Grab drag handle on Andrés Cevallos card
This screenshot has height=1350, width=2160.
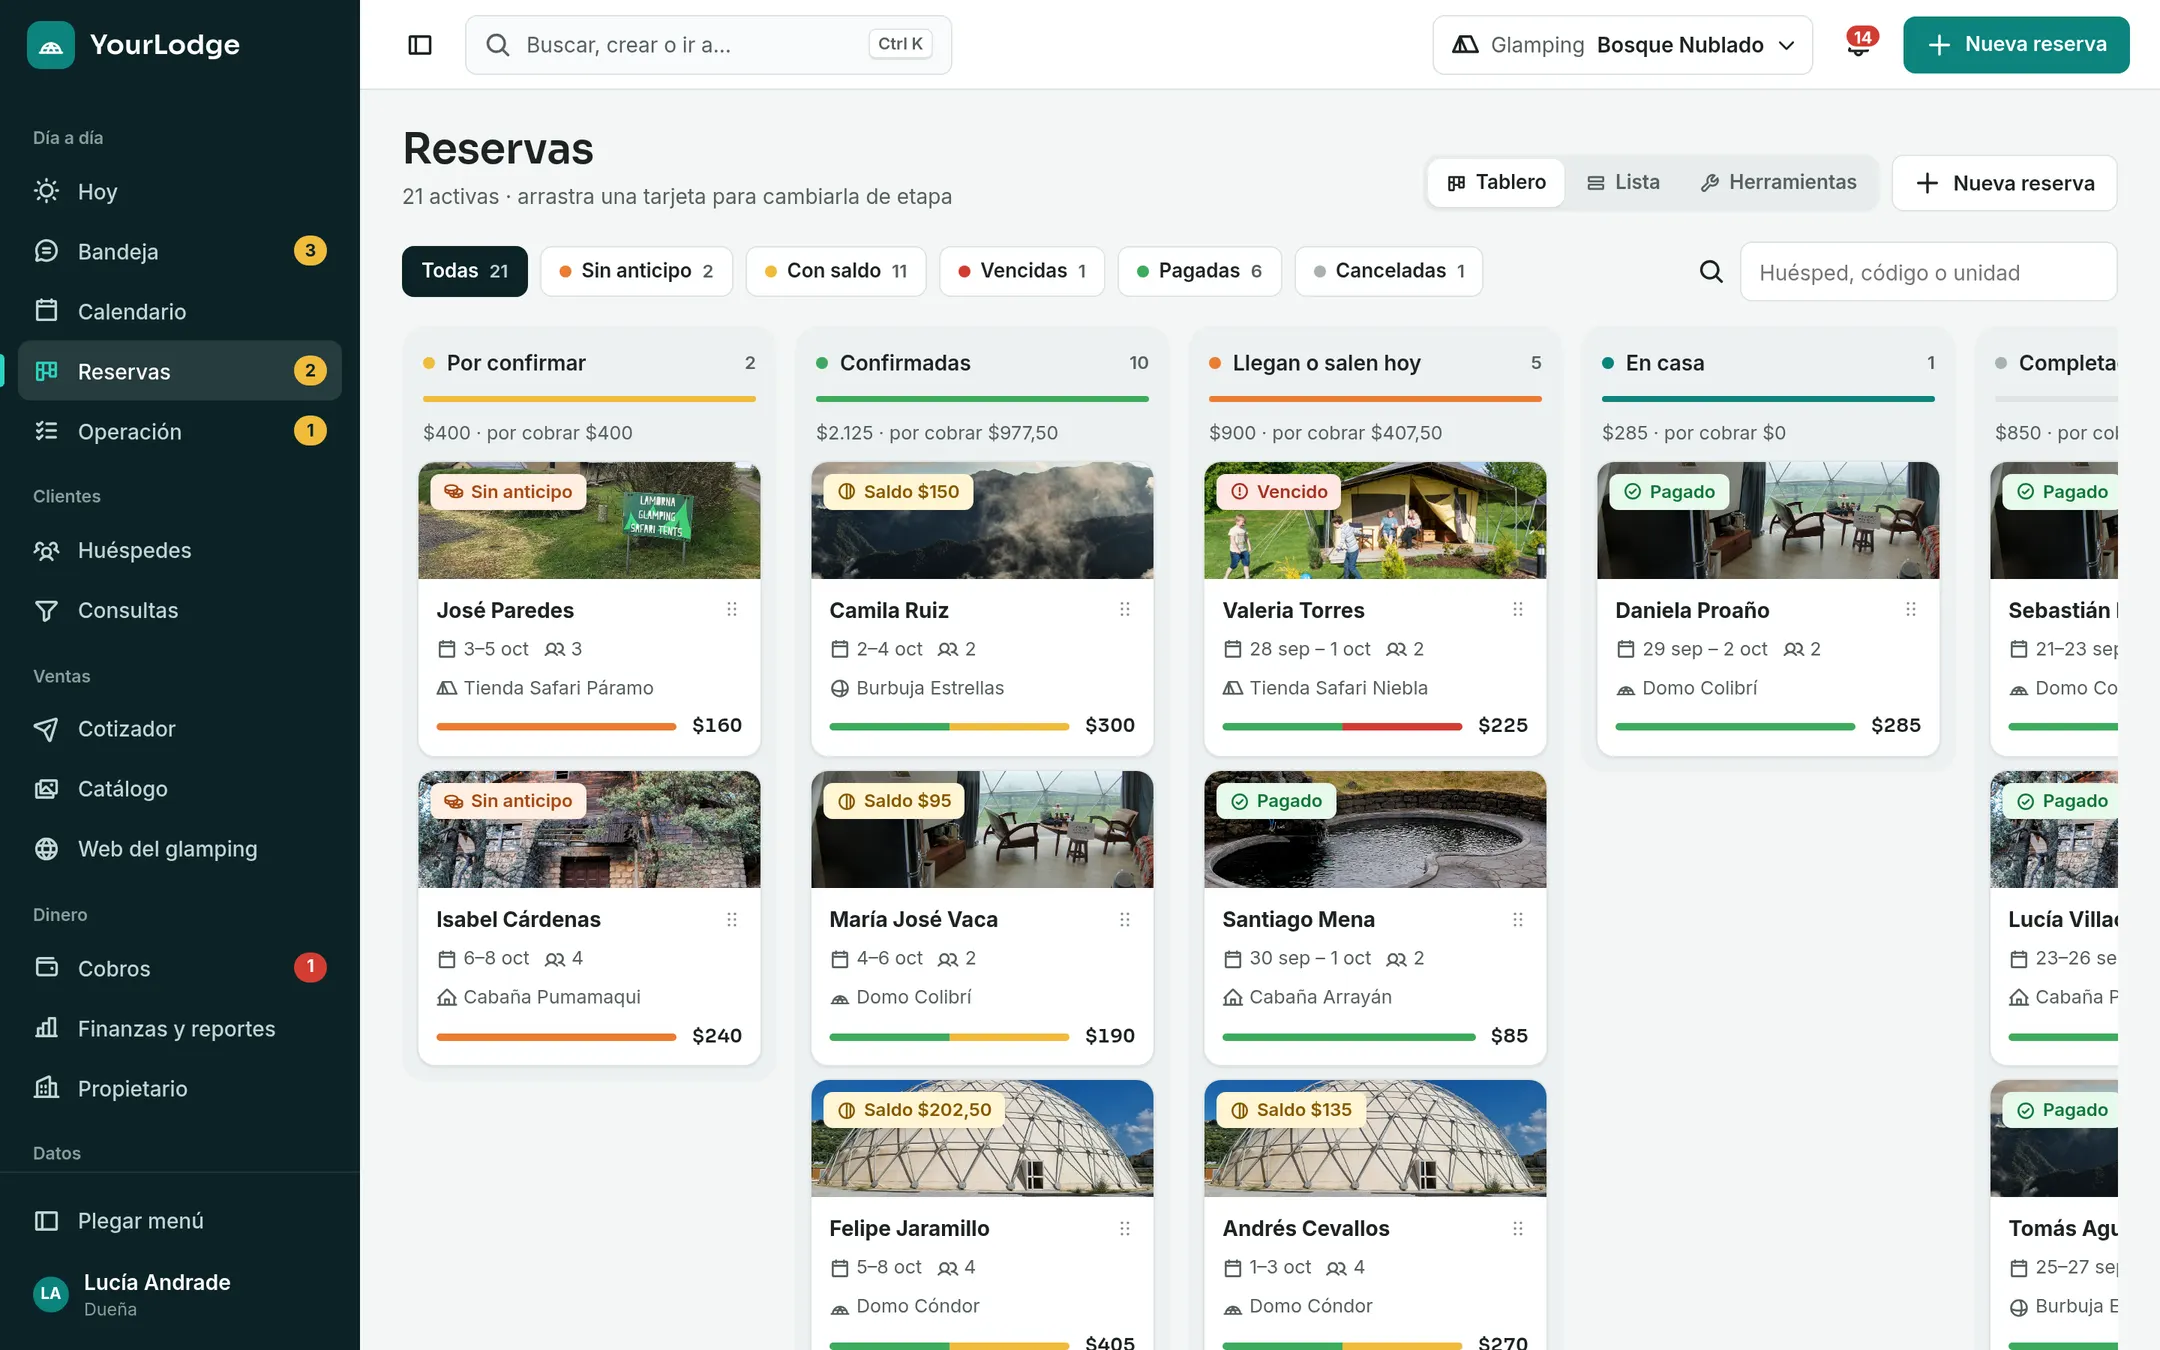point(1518,1228)
